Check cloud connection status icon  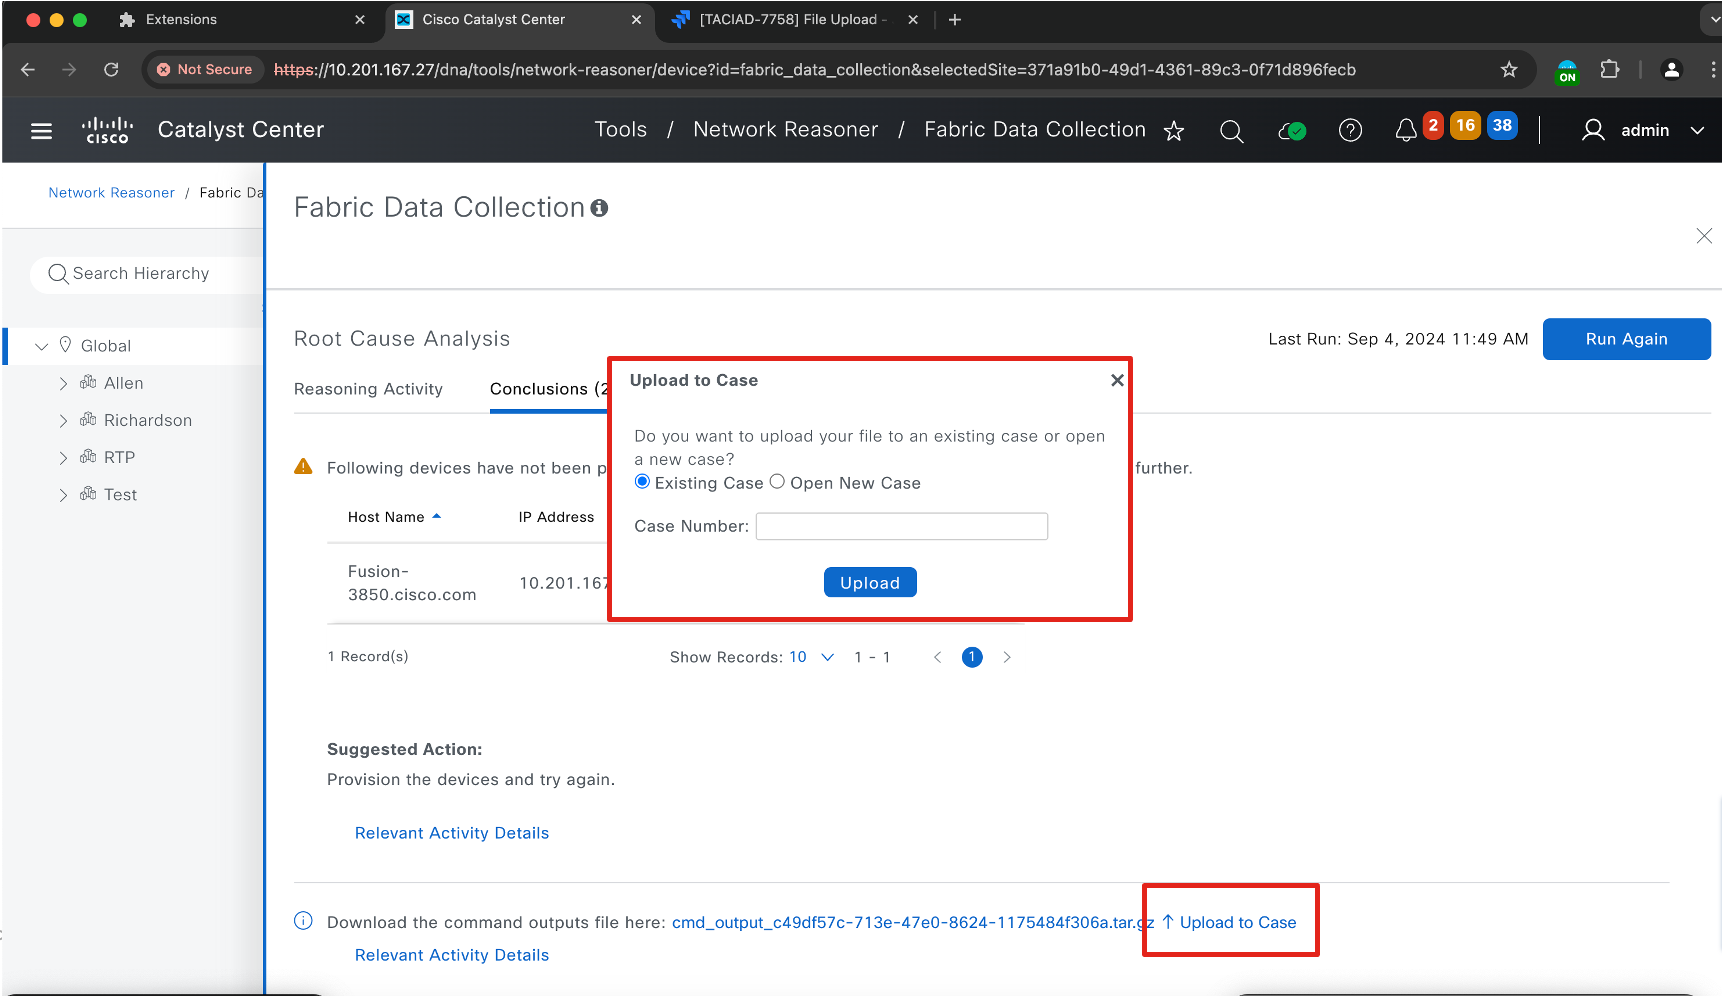click(x=1292, y=131)
